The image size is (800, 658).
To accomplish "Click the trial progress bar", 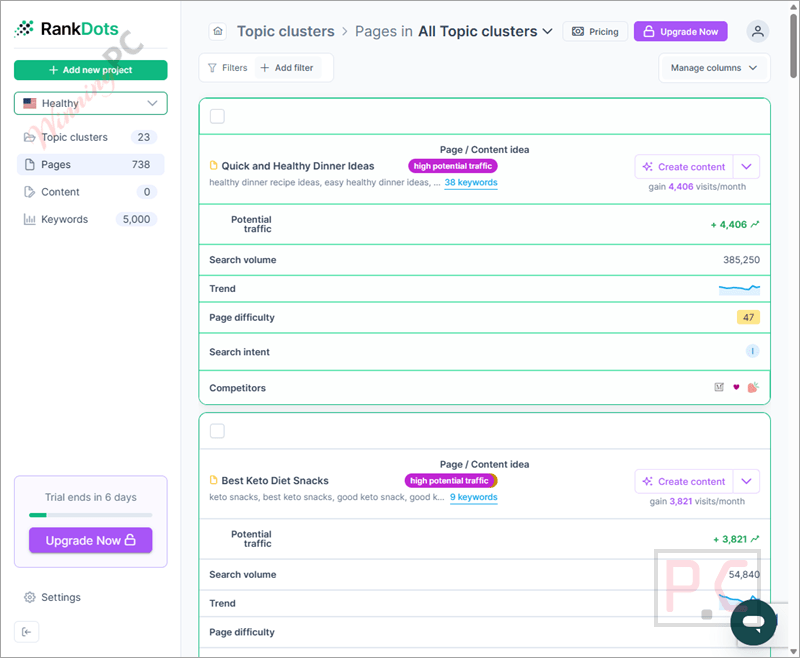I will pyautogui.click(x=91, y=515).
